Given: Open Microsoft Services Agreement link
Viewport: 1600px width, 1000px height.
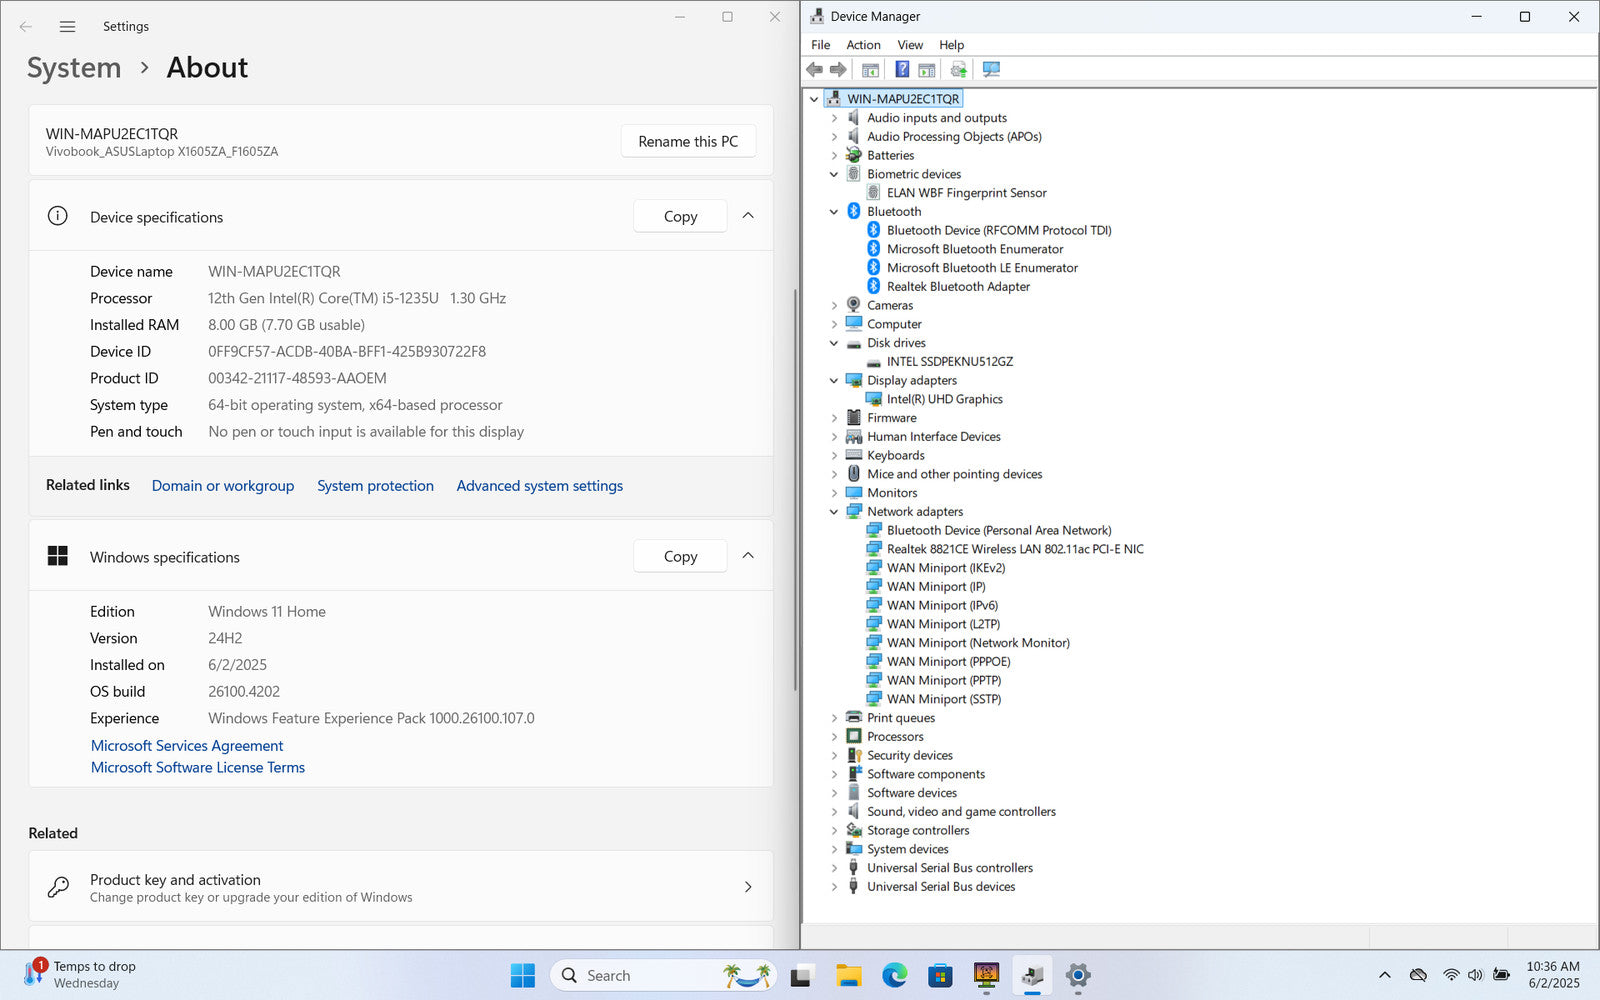Looking at the screenshot, I should (x=187, y=746).
